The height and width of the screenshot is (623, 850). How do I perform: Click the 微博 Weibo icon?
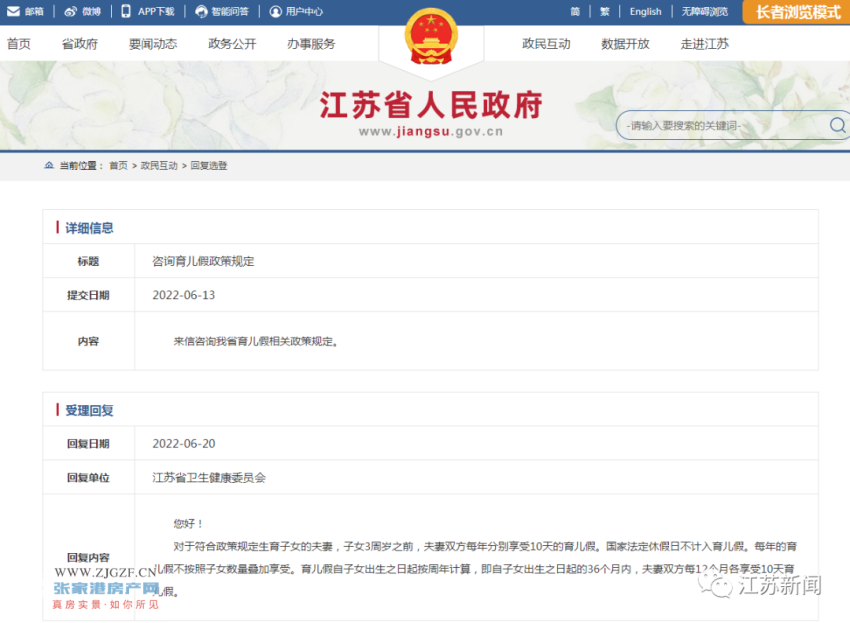click(70, 11)
